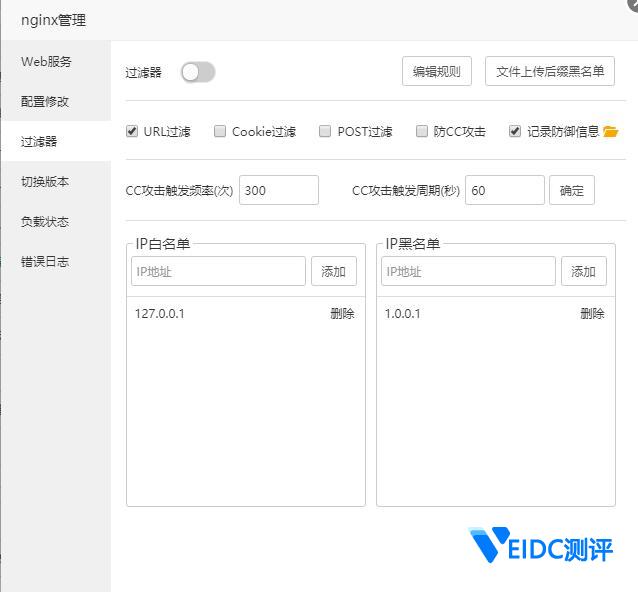Image resolution: width=638 pixels, height=592 pixels.
Task: Confirm CC settings with 确定 button
Action: click(x=572, y=190)
